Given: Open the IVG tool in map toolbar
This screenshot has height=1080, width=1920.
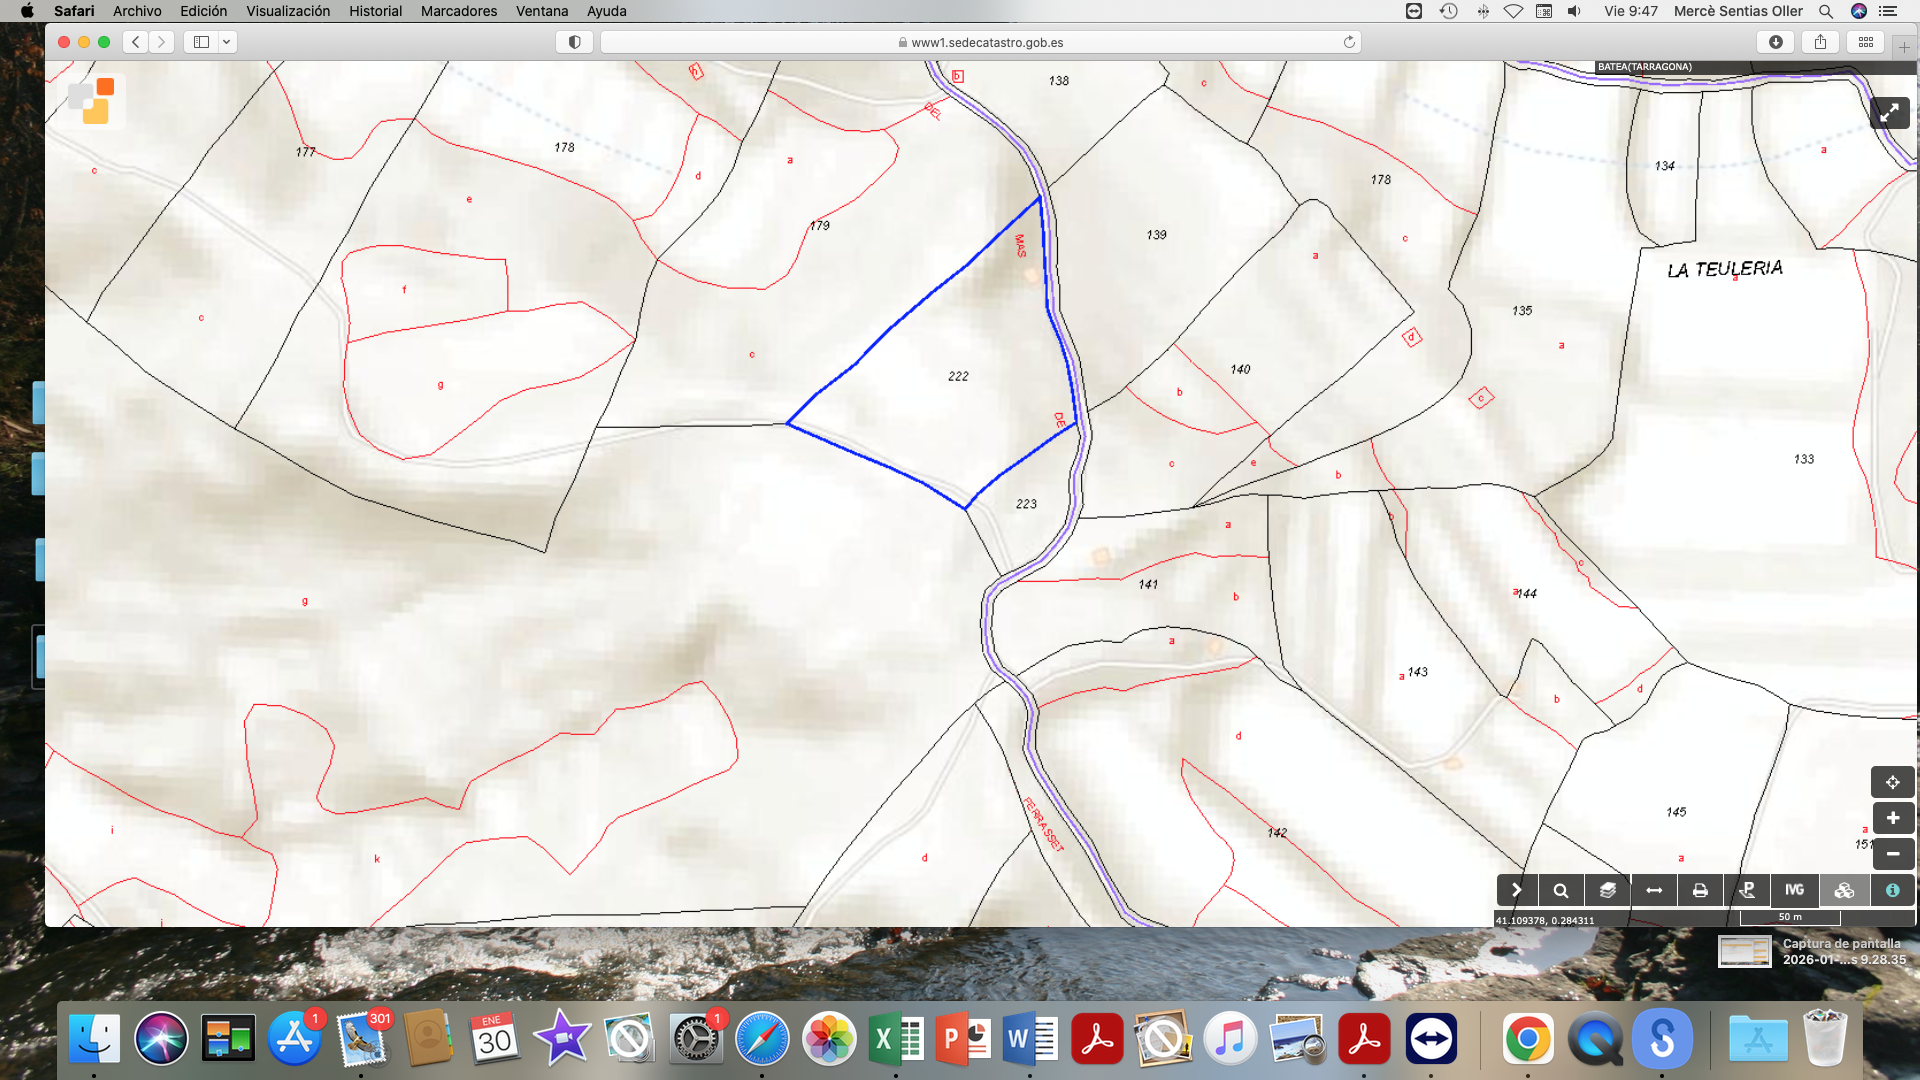Looking at the screenshot, I should click(1794, 890).
